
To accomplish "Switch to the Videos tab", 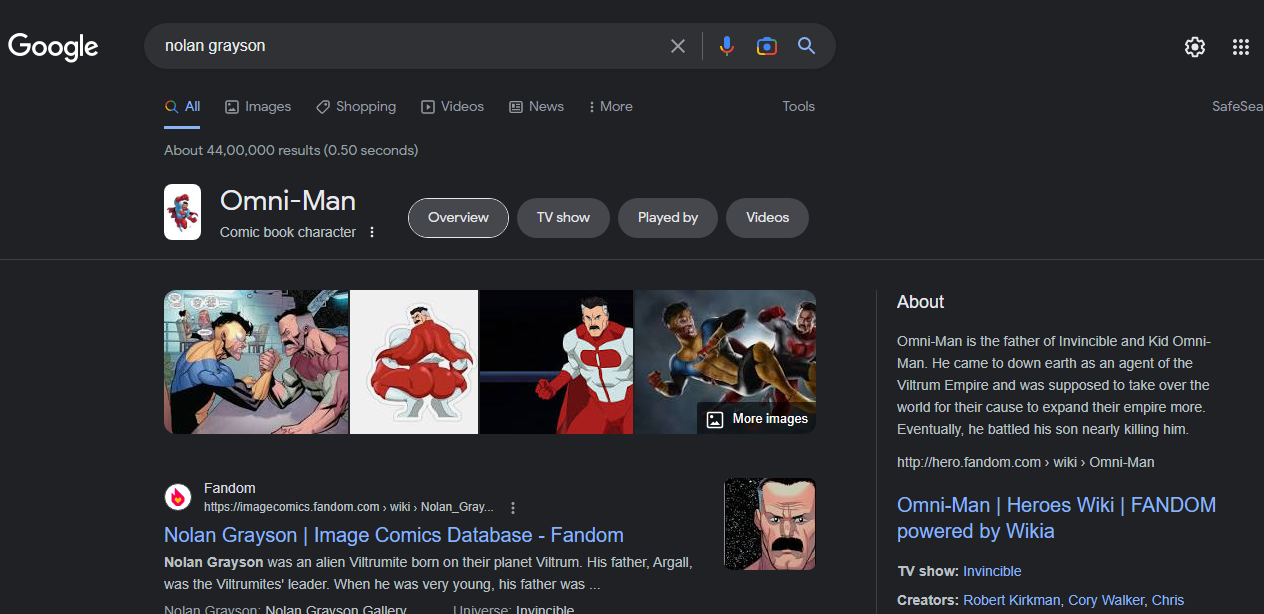I will click(x=452, y=107).
